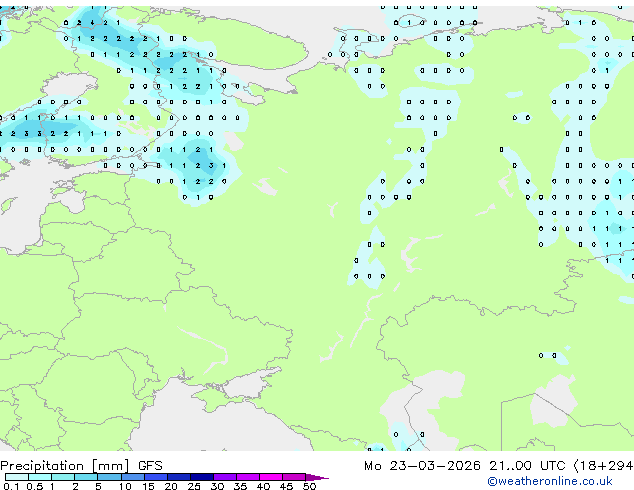Screen dimensions: 634x490
Task: Pick the bright pink swatch between 40 and 45
Action: [x=271, y=477]
